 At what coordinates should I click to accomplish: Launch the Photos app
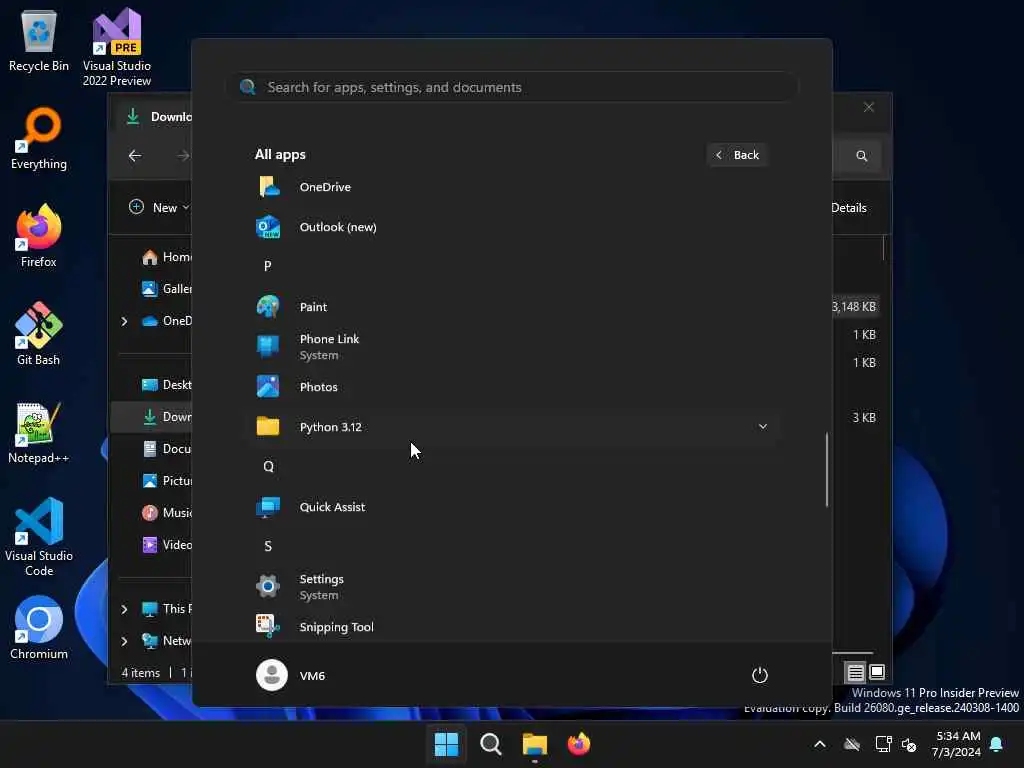[513, 387]
